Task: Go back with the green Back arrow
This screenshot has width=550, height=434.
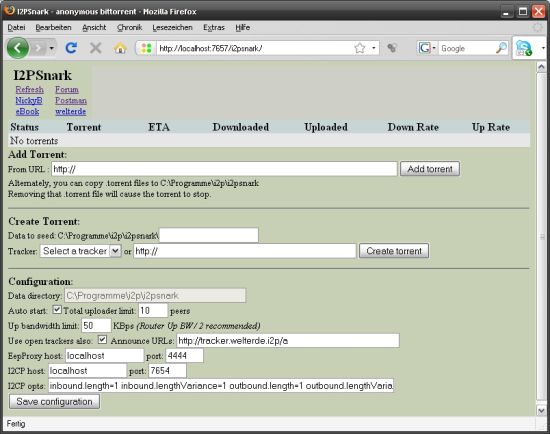Action: click(18, 48)
